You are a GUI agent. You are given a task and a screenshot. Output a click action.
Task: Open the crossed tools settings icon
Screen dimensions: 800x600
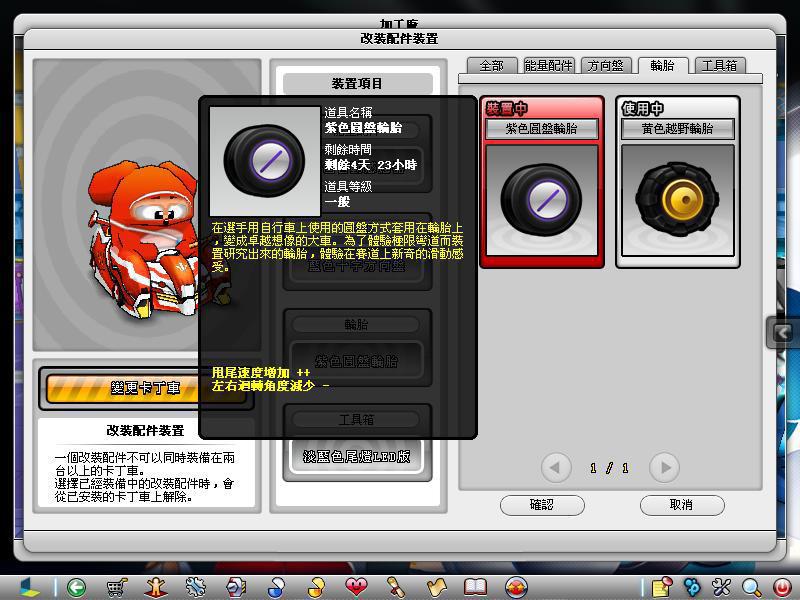pyautogui.click(x=722, y=587)
